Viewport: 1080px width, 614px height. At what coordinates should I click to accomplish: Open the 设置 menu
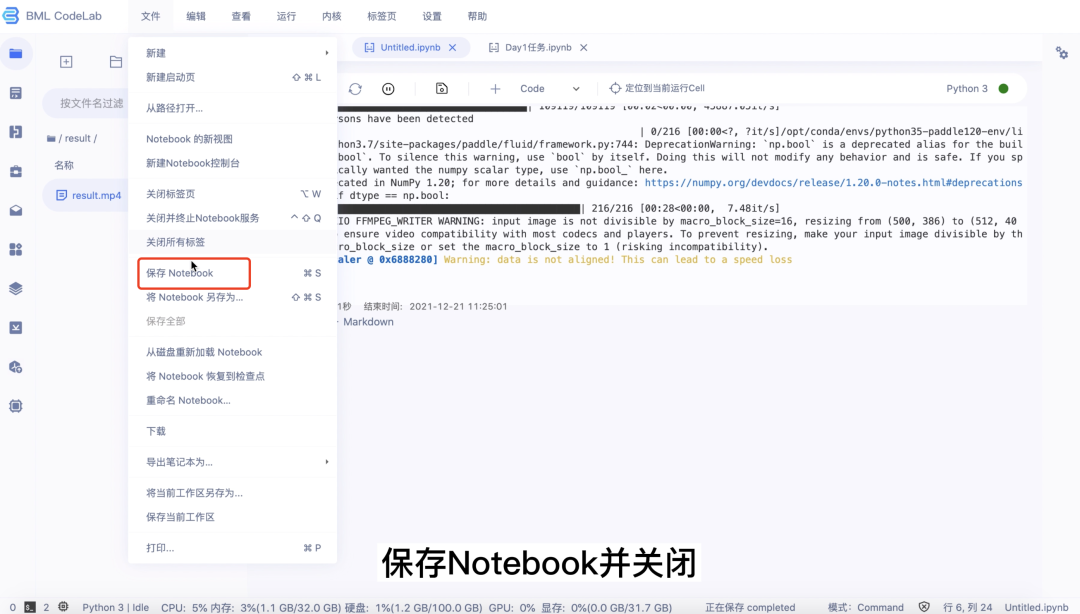432,16
